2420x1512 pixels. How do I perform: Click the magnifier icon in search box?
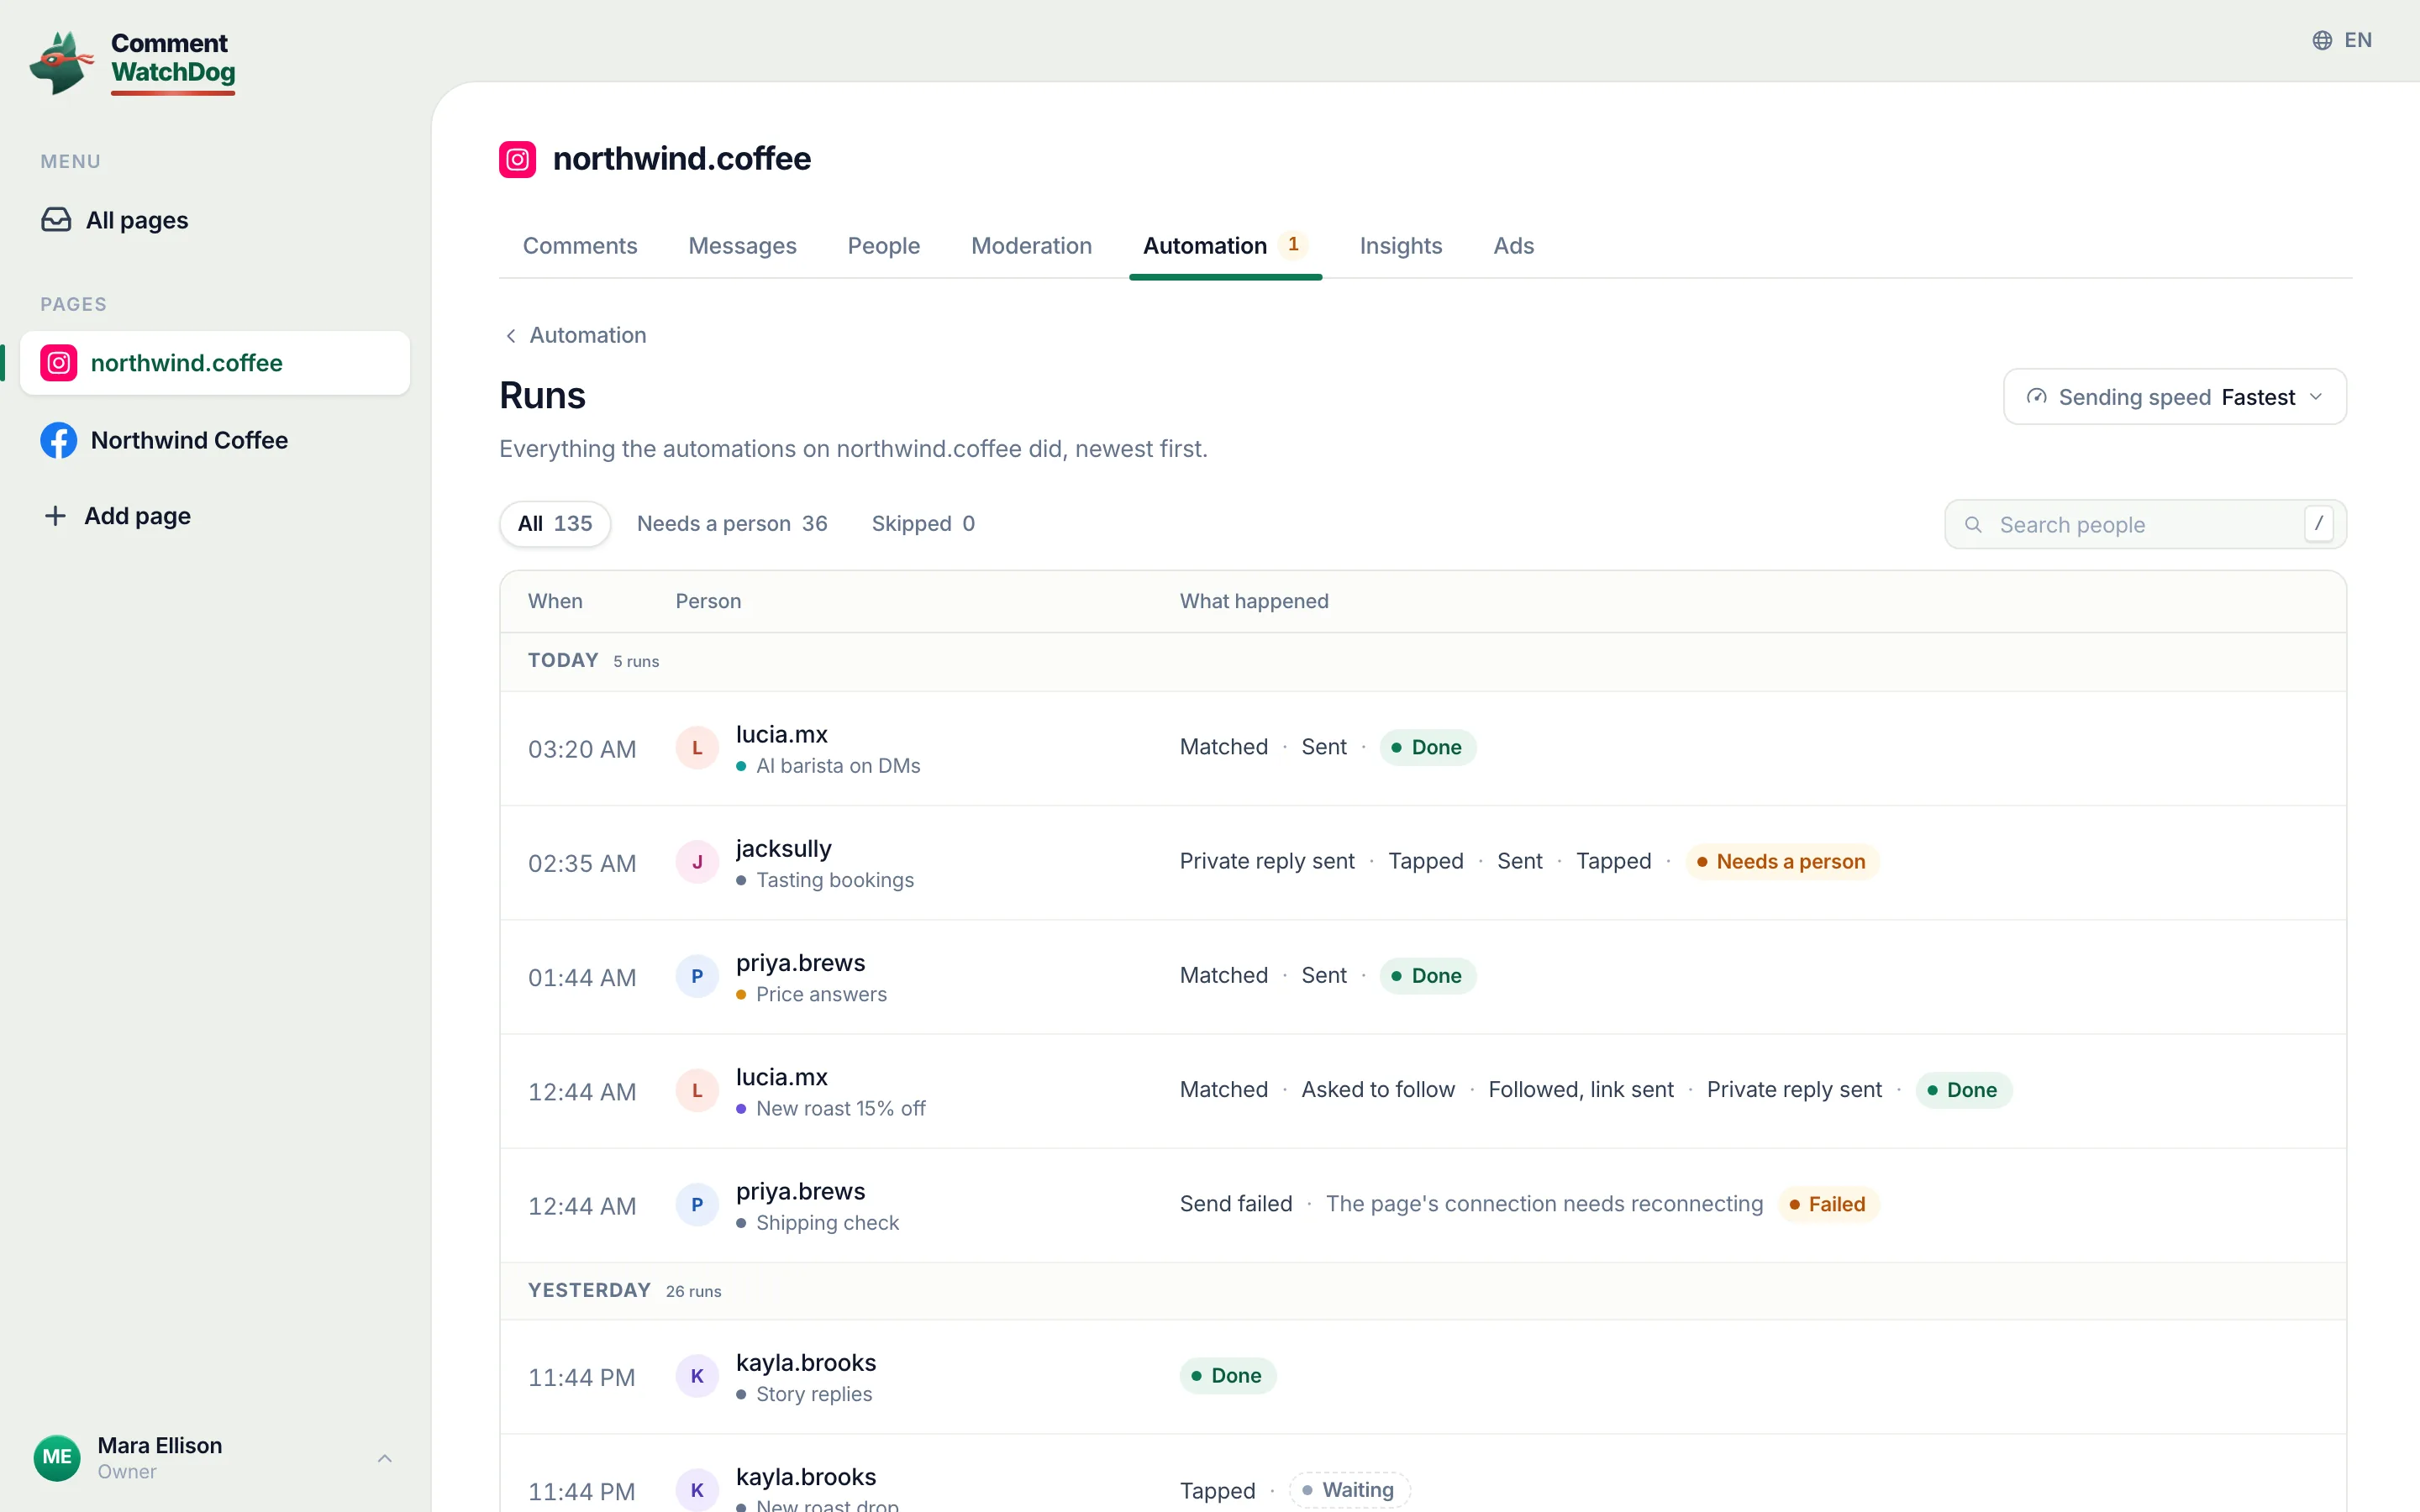coord(1973,525)
